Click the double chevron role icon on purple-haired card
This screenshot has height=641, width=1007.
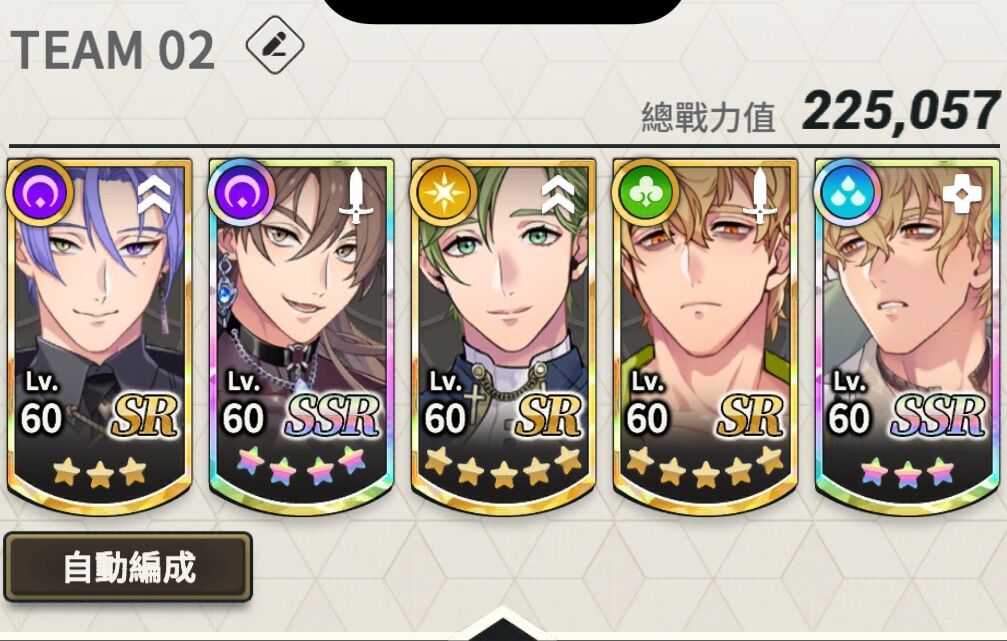click(x=155, y=194)
